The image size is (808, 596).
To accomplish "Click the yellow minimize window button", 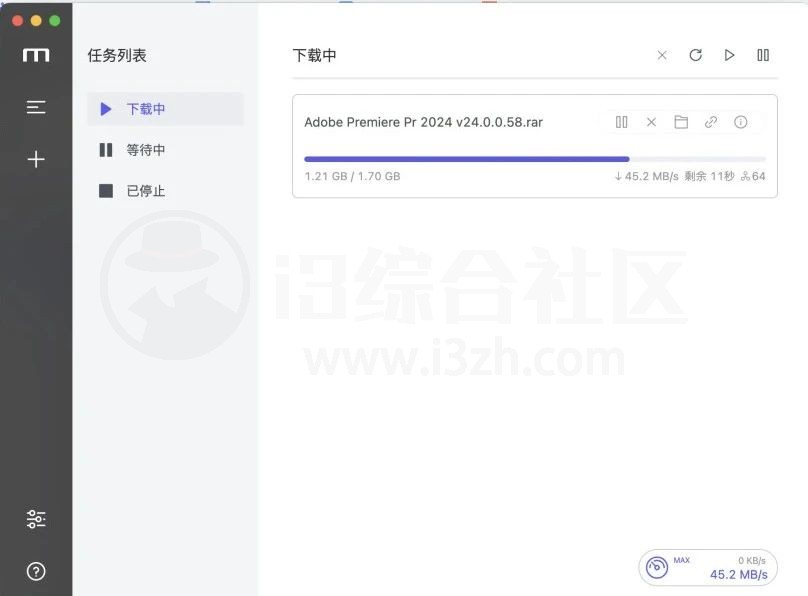I will click(x=36, y=21).
